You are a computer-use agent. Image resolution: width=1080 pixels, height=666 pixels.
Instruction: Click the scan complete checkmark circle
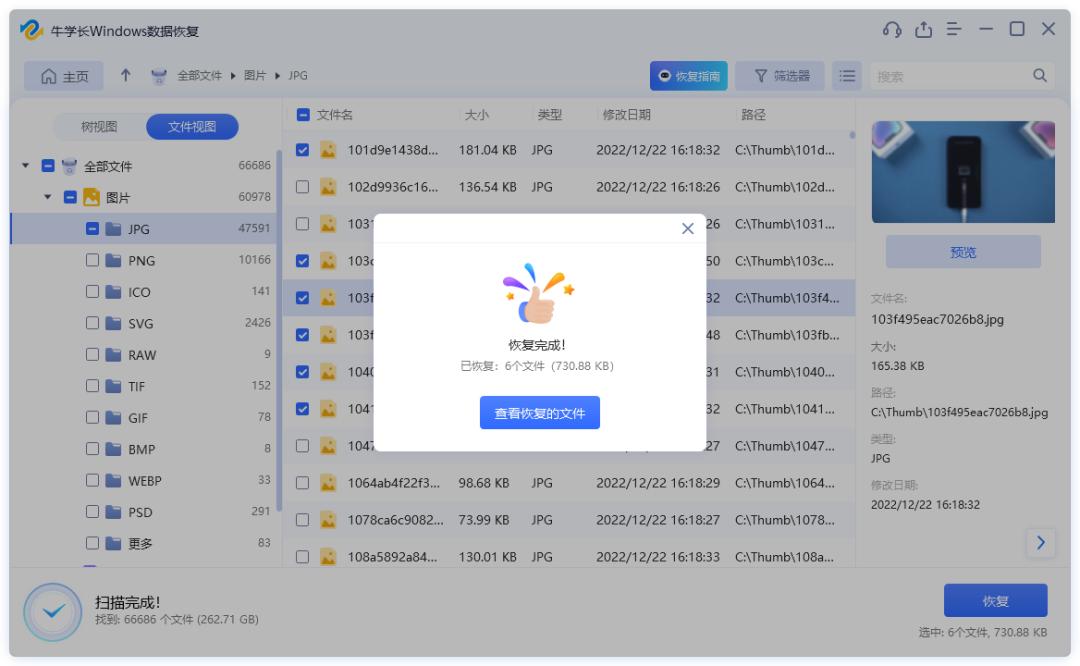tap(53, 612)
